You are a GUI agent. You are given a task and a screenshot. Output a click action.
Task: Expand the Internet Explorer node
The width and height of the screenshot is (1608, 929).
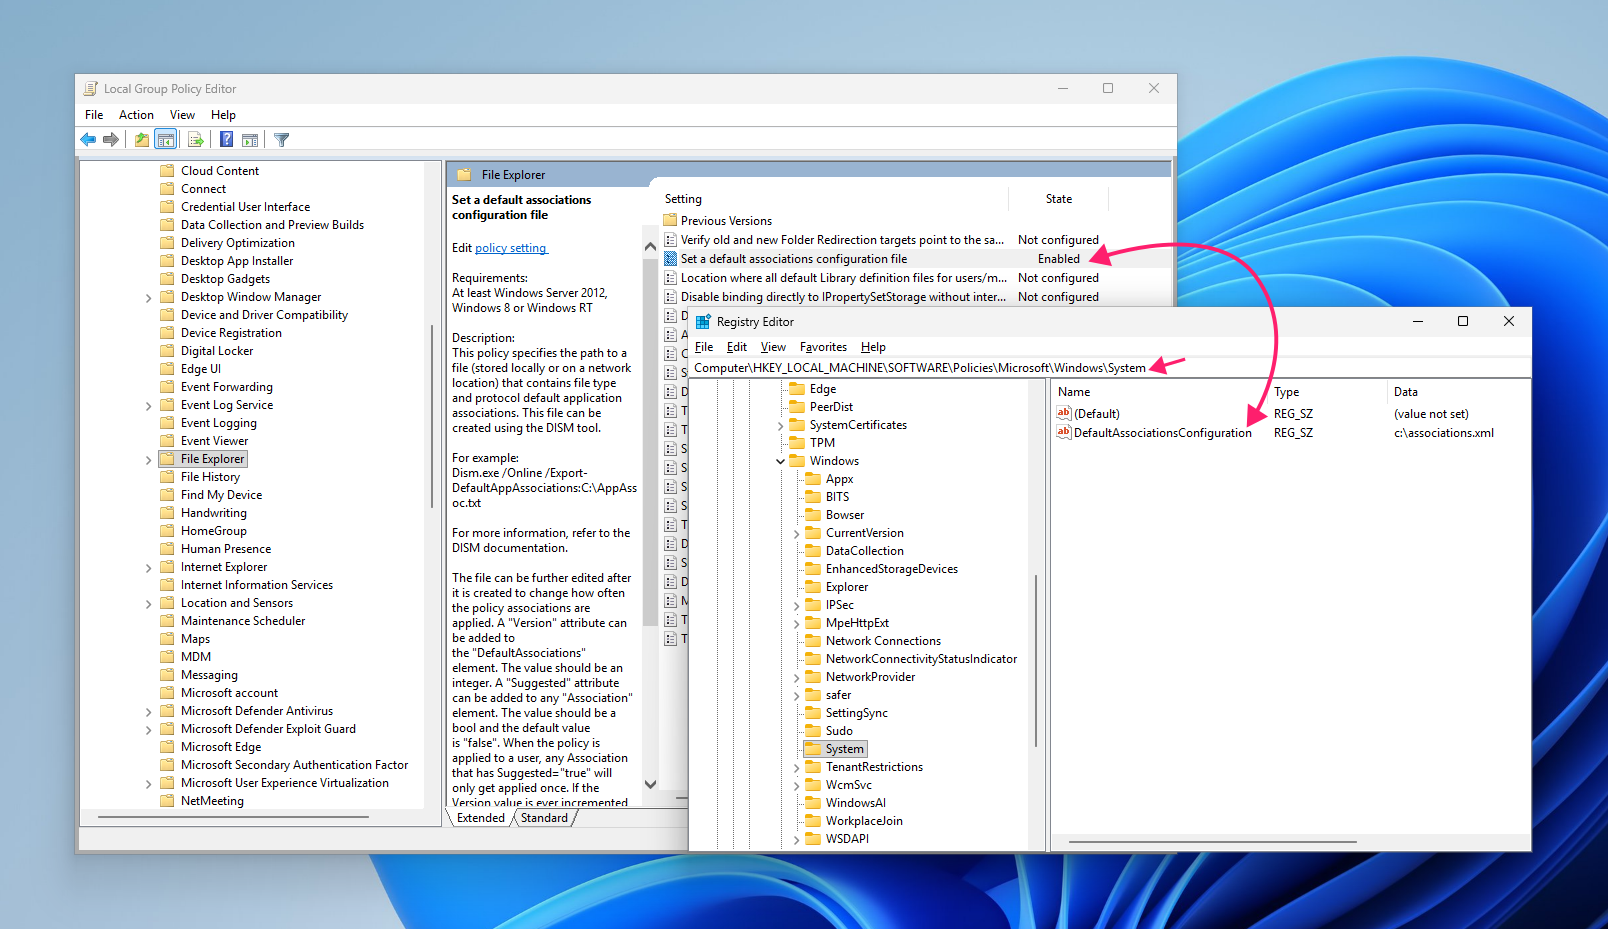click(149, 567)
